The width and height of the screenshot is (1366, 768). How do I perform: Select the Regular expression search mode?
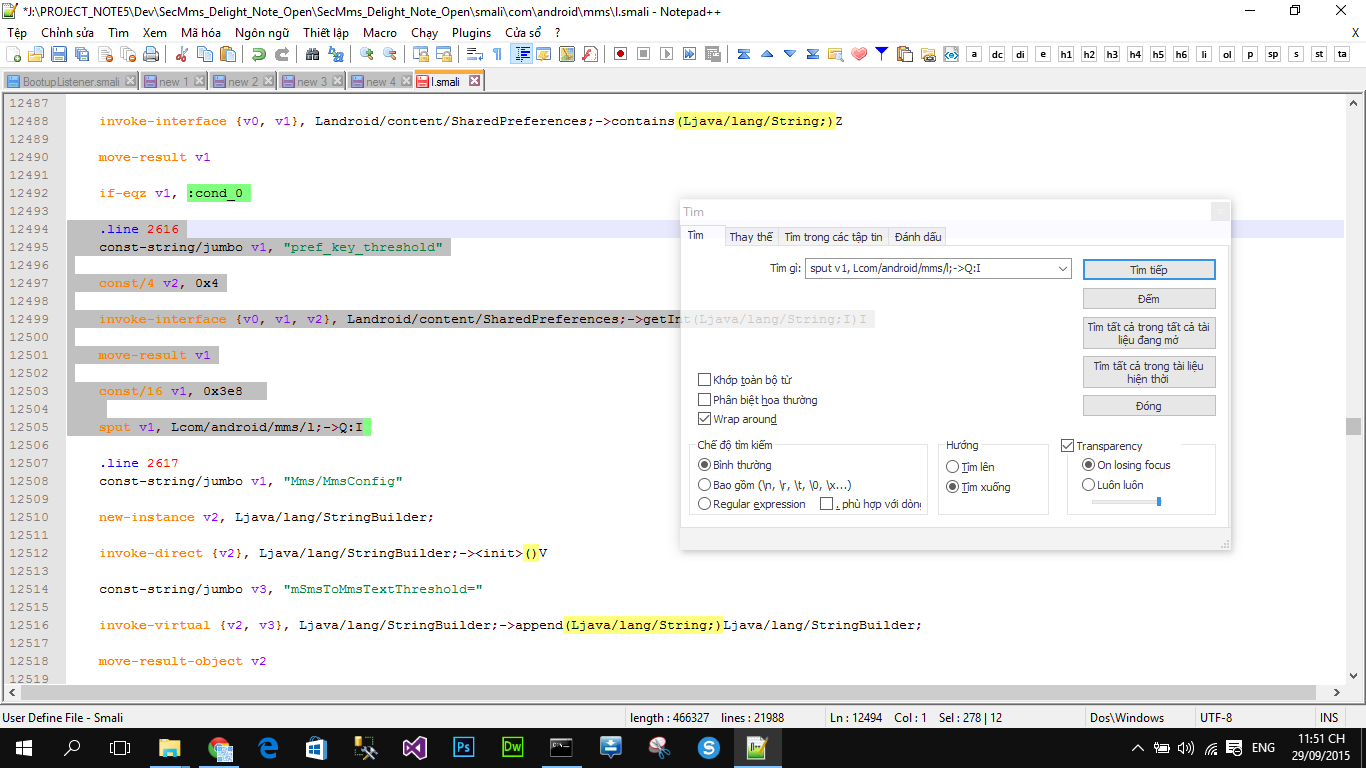(x=705, y=504)
